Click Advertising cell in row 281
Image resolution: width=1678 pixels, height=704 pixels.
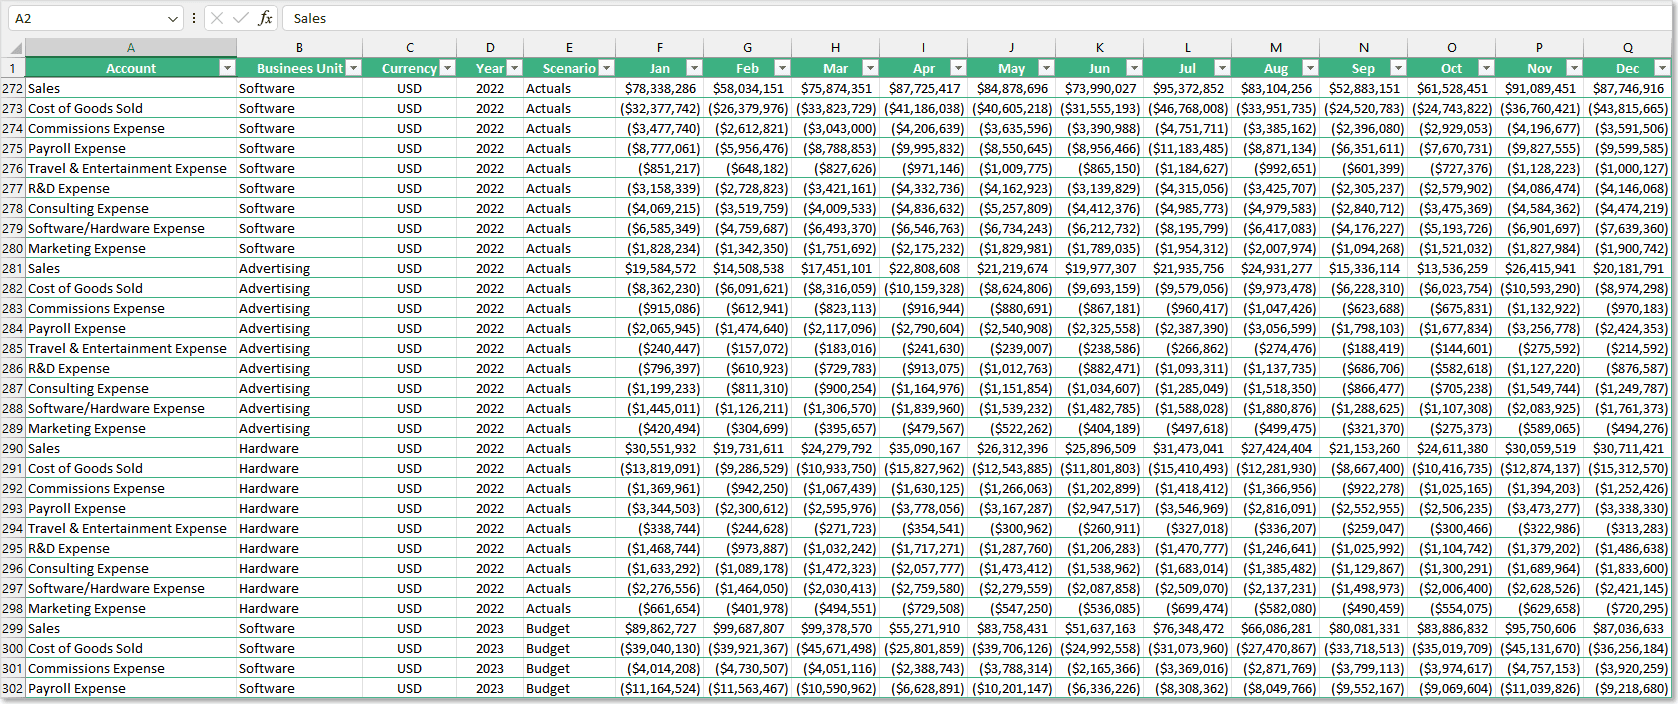point(299,268)
